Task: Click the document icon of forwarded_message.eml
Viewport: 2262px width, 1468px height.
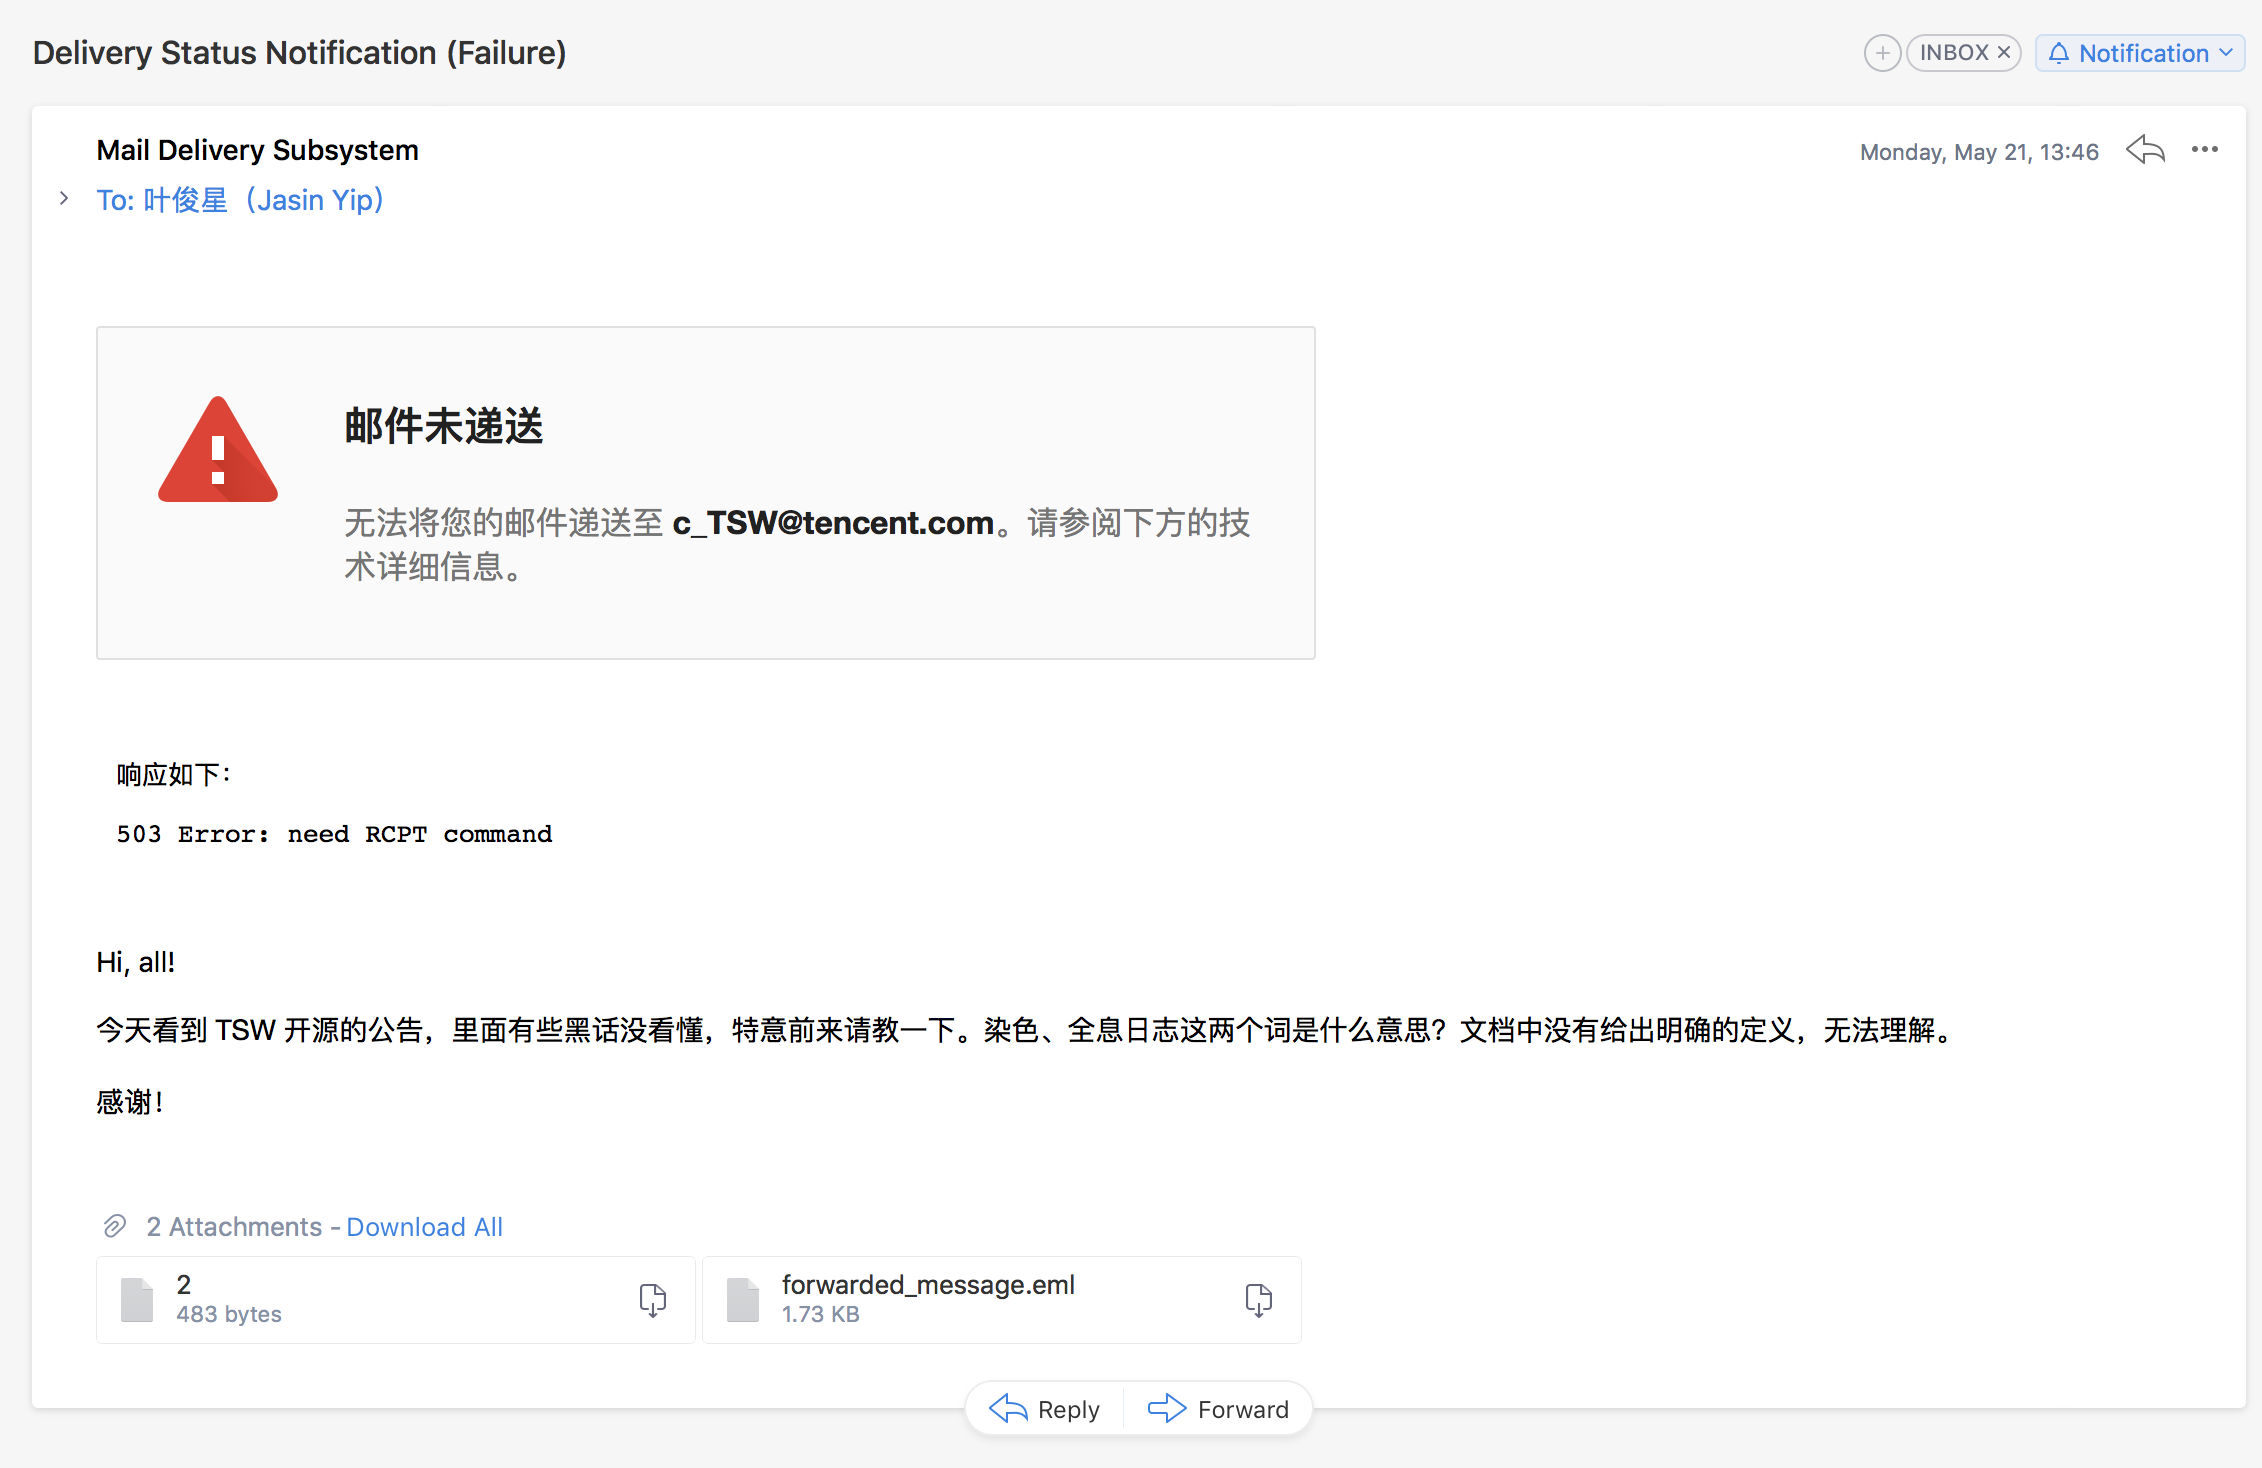Action: tap(742, 1299)
